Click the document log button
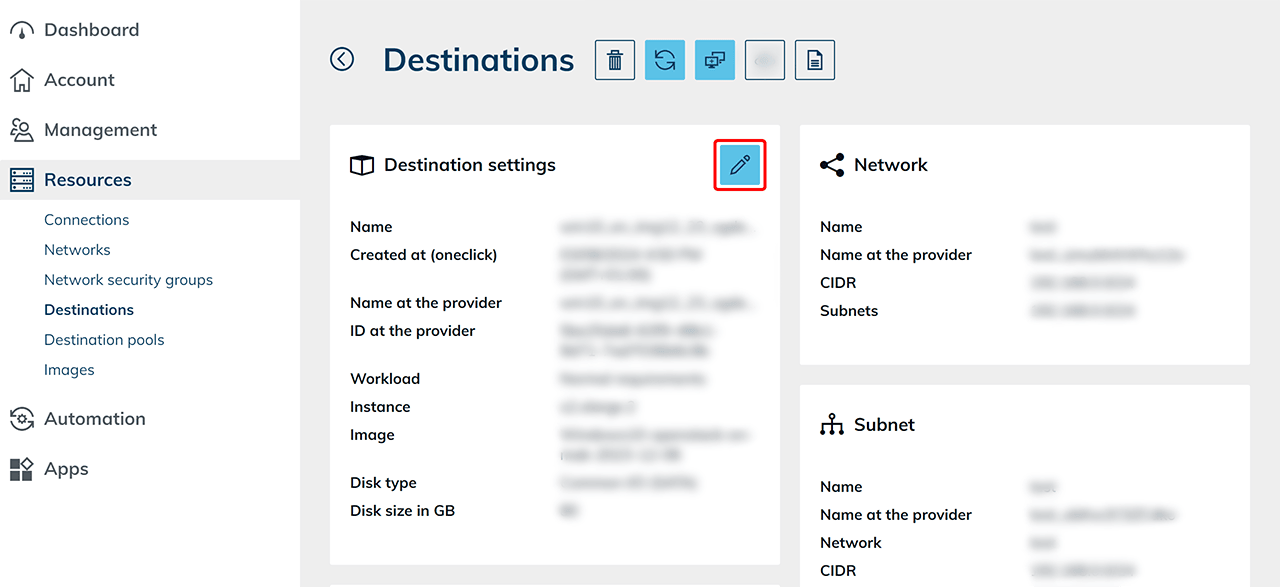Screen dimensions: 1280x587 [x=815, y=60]
